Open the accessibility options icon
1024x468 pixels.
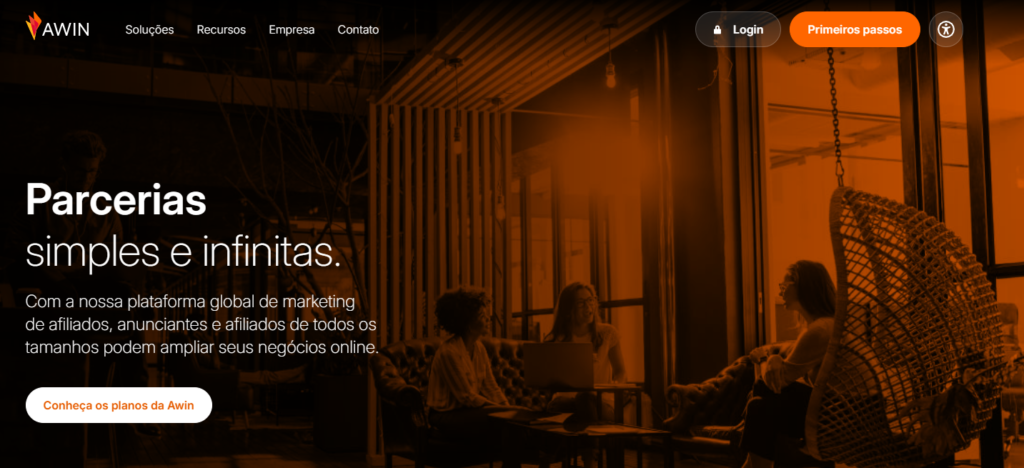point(946,30)
